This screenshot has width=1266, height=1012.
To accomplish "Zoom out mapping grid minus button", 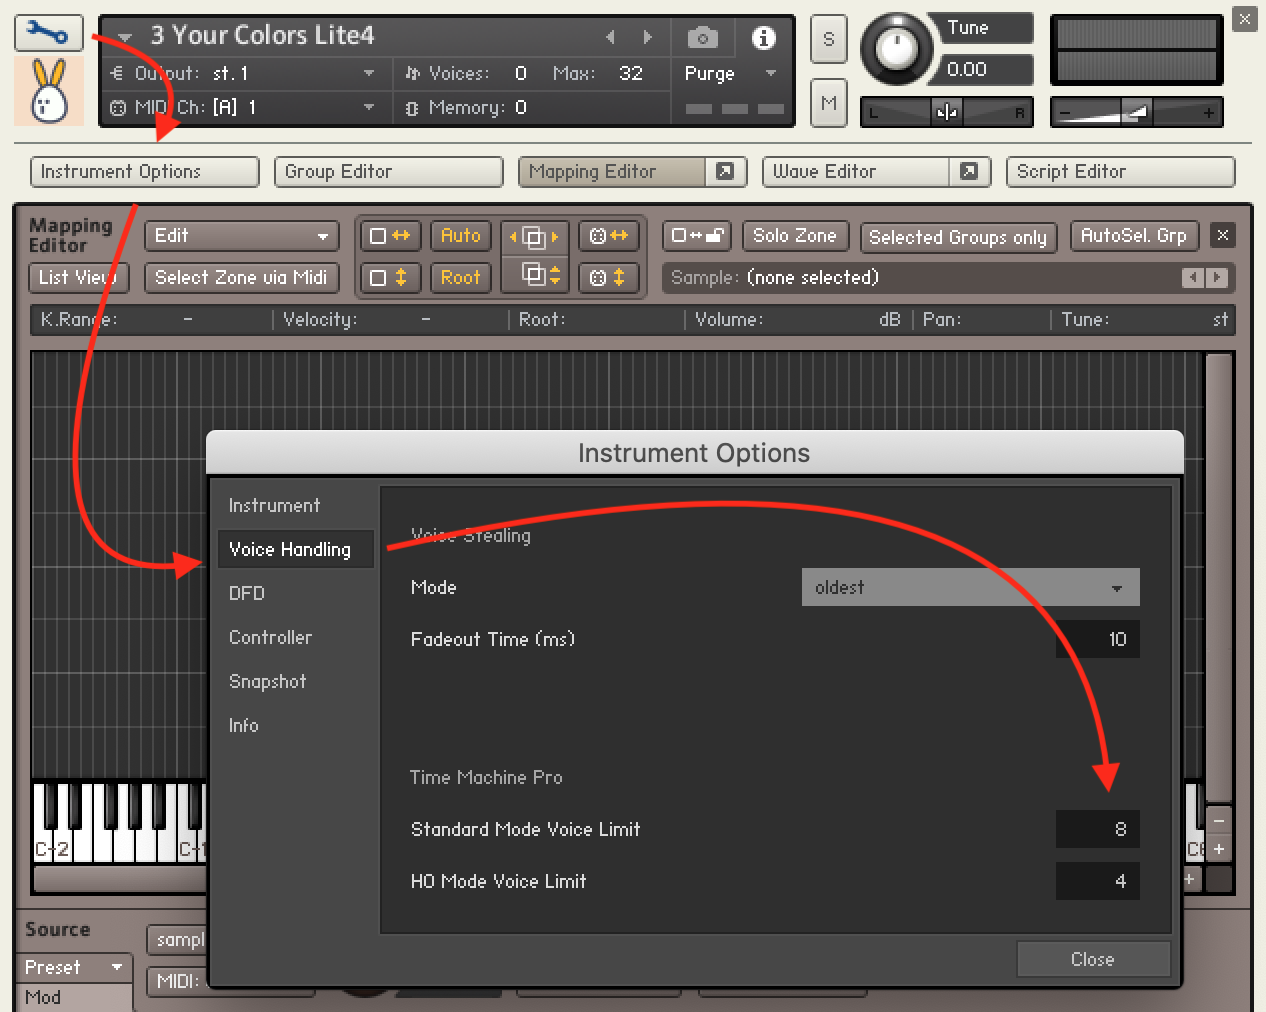I will point(1218,820).
